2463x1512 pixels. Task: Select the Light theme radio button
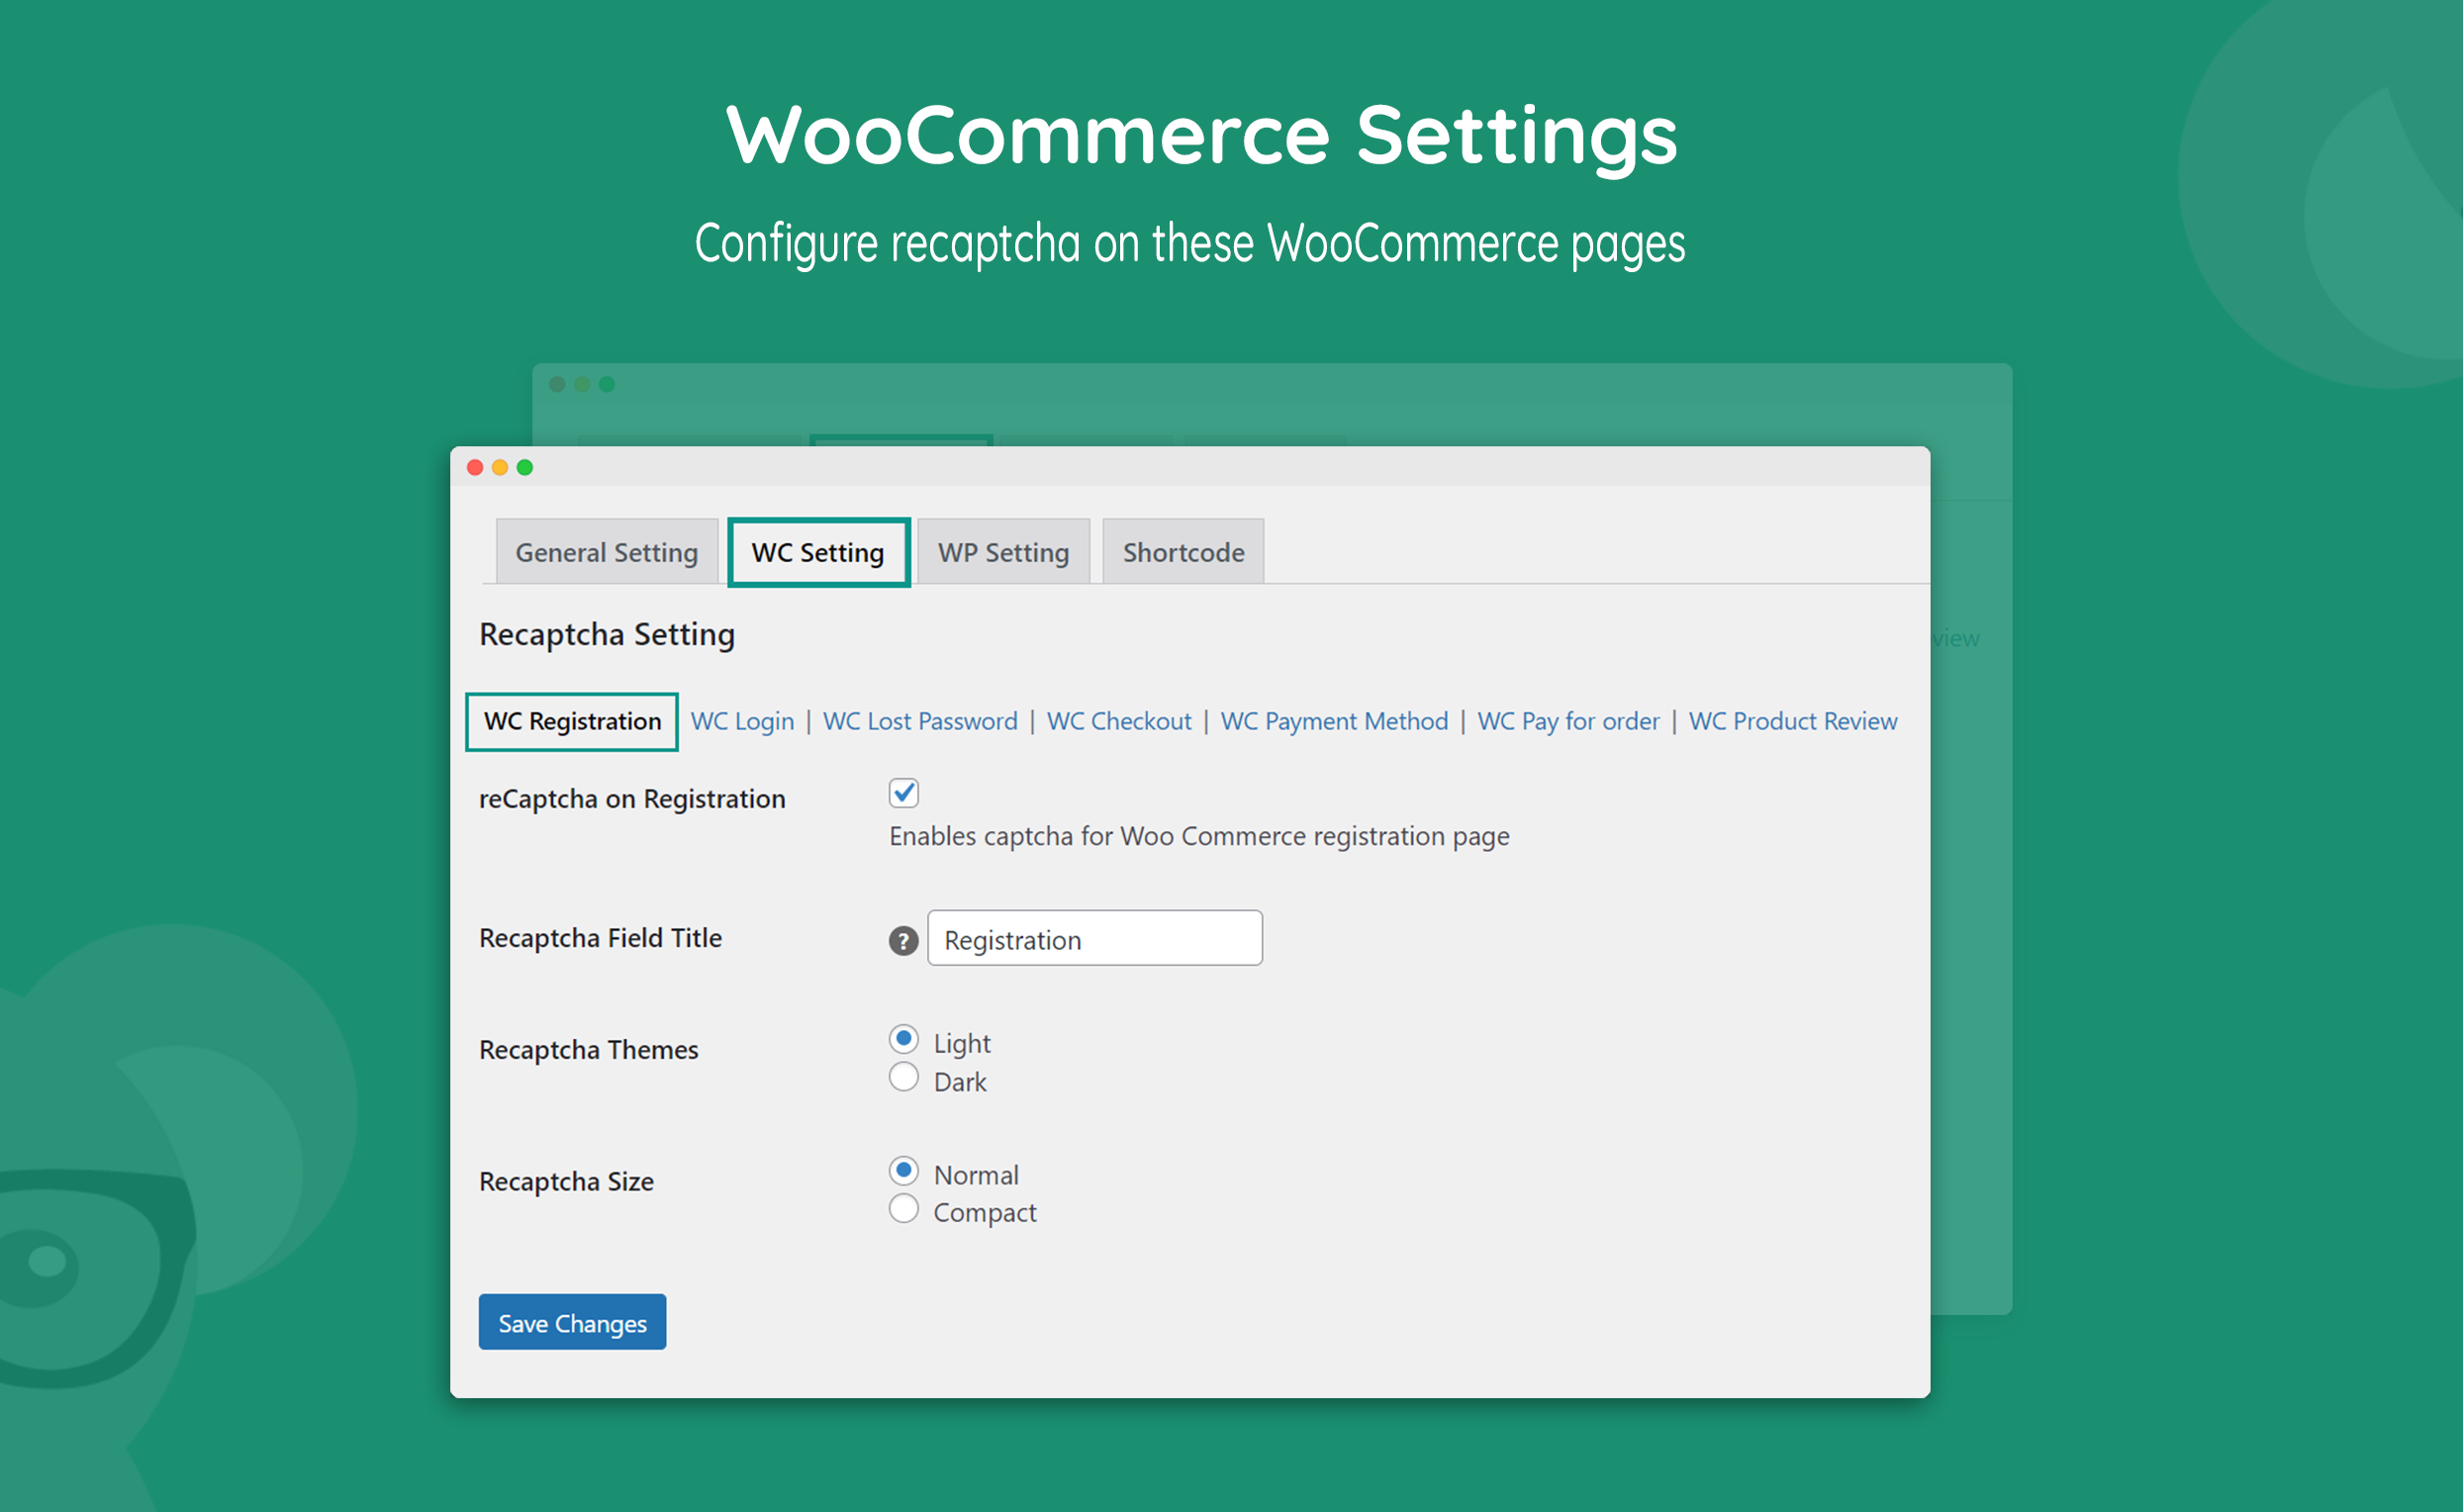click(x=904, y=1039)
